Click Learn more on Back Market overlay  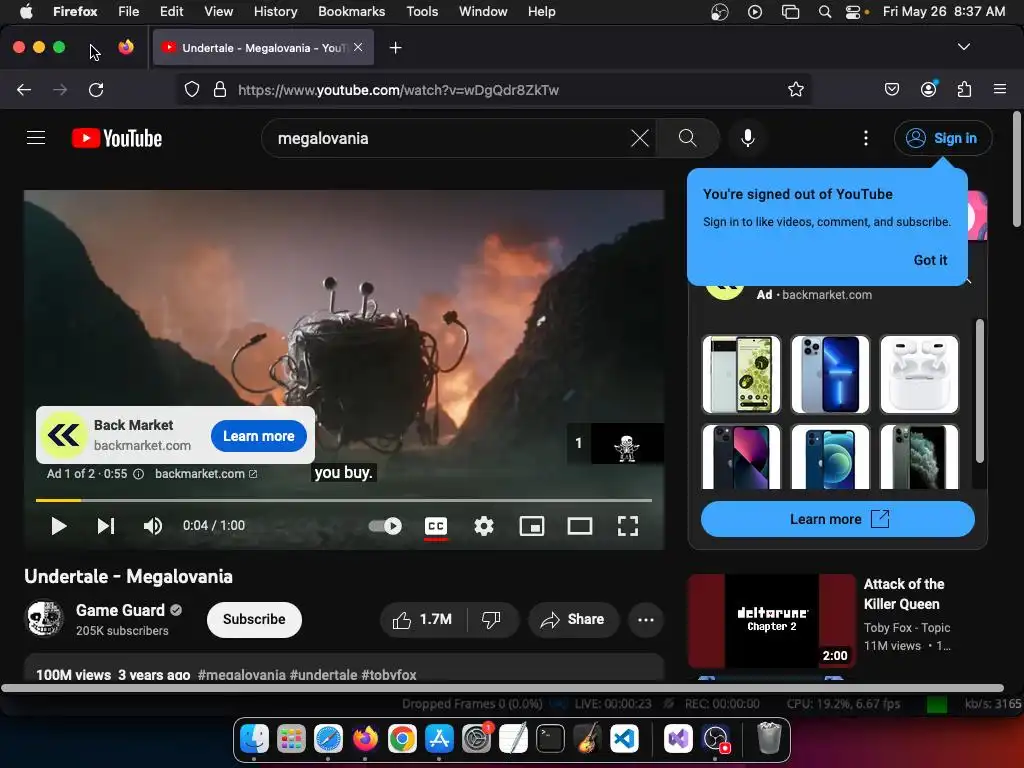(x=259, y=436)
